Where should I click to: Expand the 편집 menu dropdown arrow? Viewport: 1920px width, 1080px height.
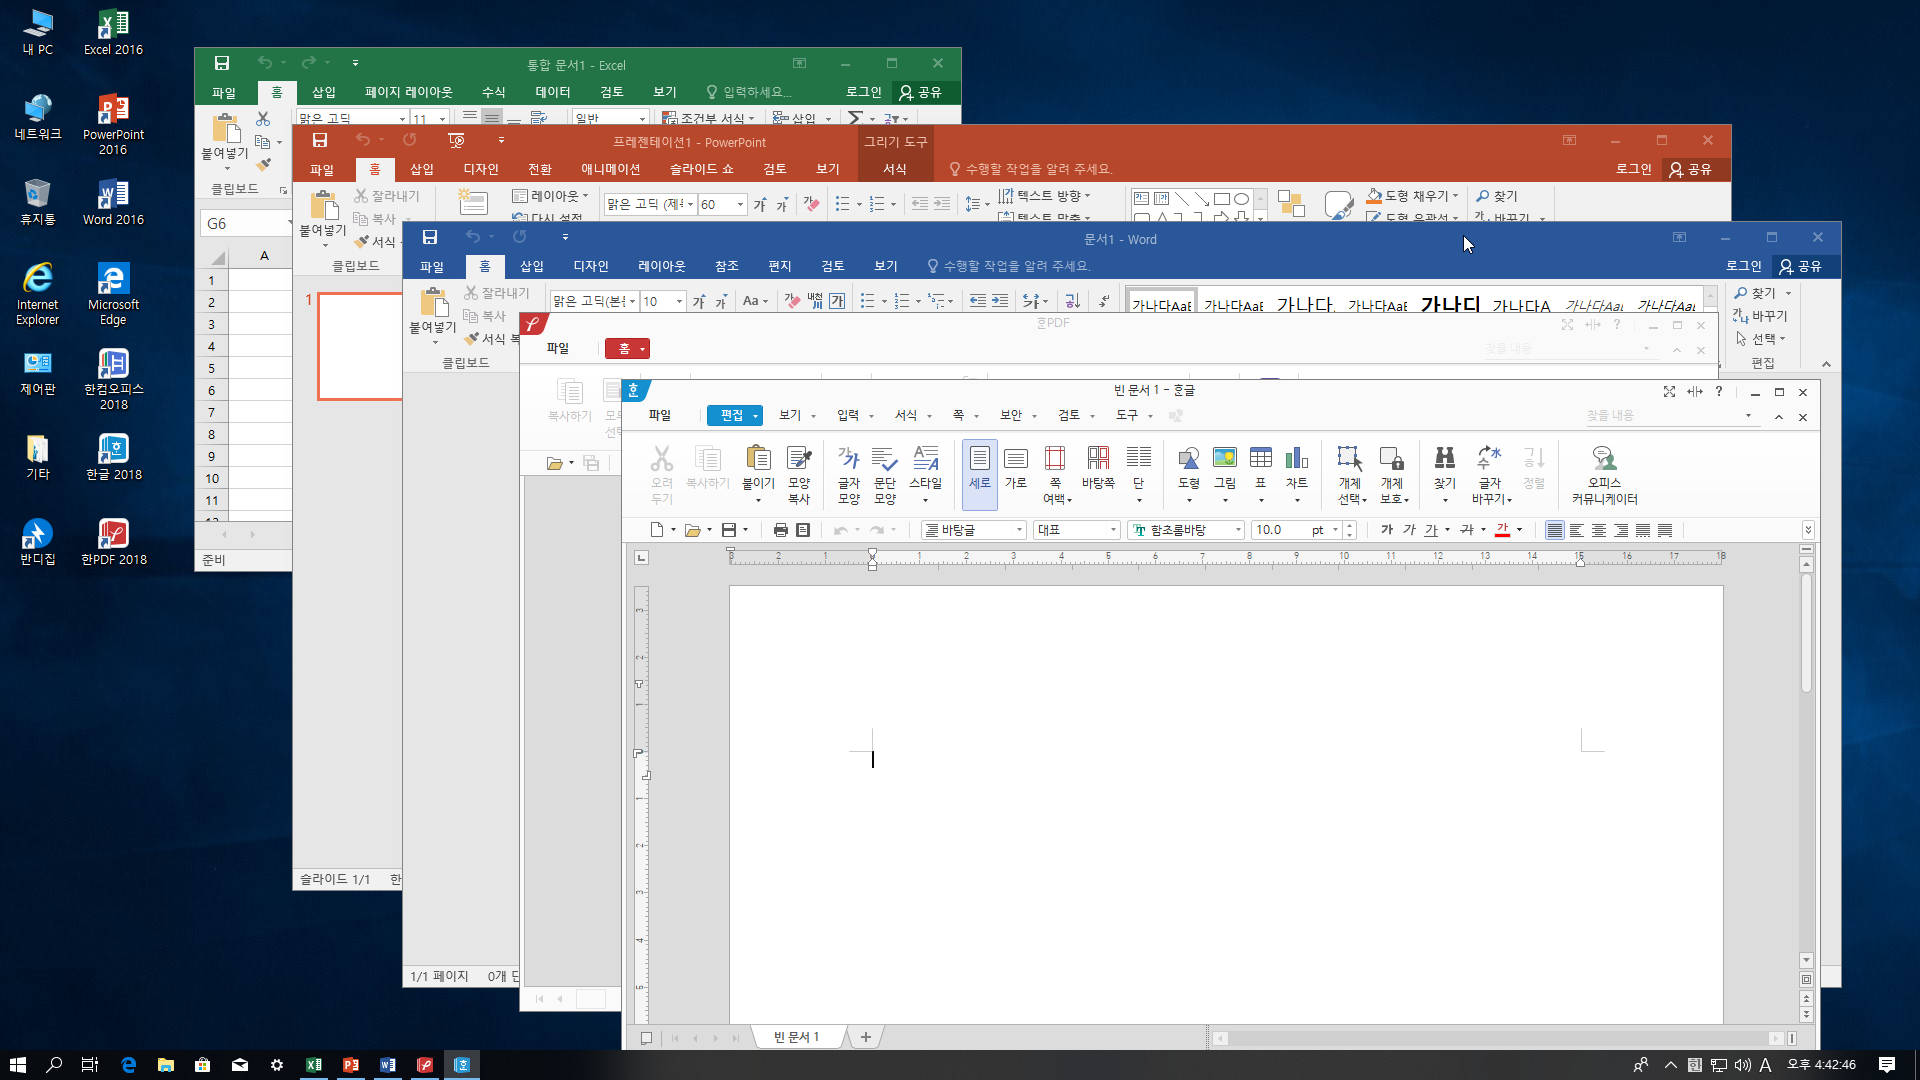click(x=756, y=416)
